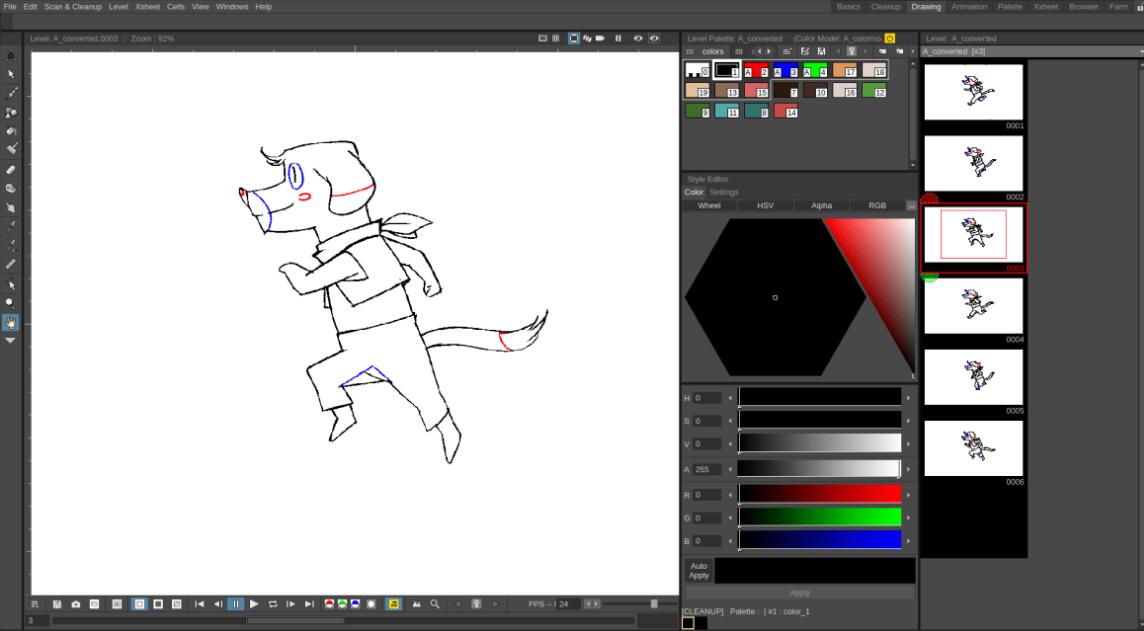Click the alpha A value field
Image resolution: width=1144 pixels, height=631 pixels.
coord(707,470)
